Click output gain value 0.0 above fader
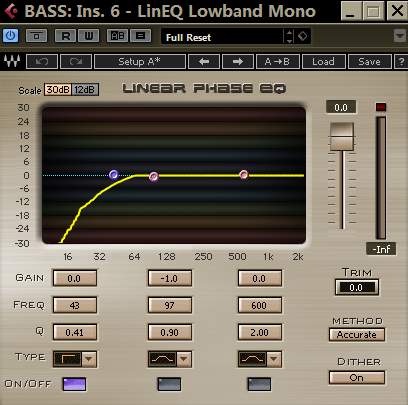Screen dimensions: 408x405 click(x=341, y=107)
